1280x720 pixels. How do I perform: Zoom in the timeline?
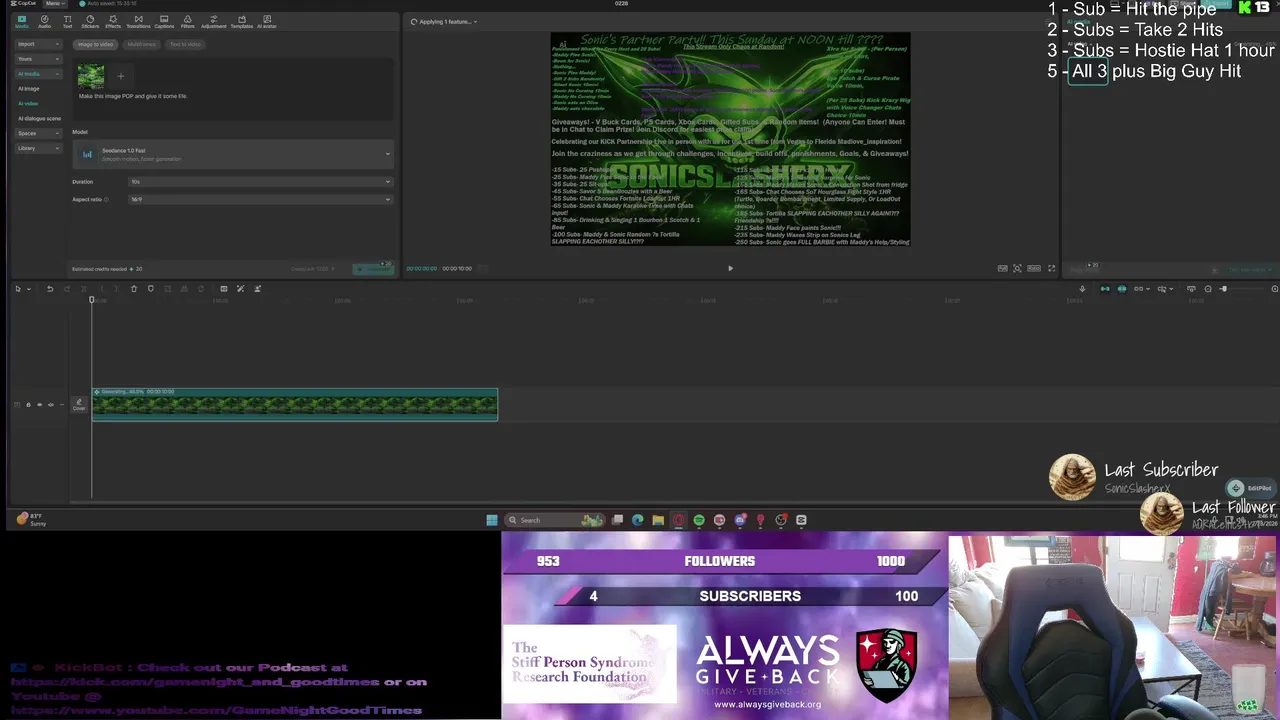tap(1274, 289)
